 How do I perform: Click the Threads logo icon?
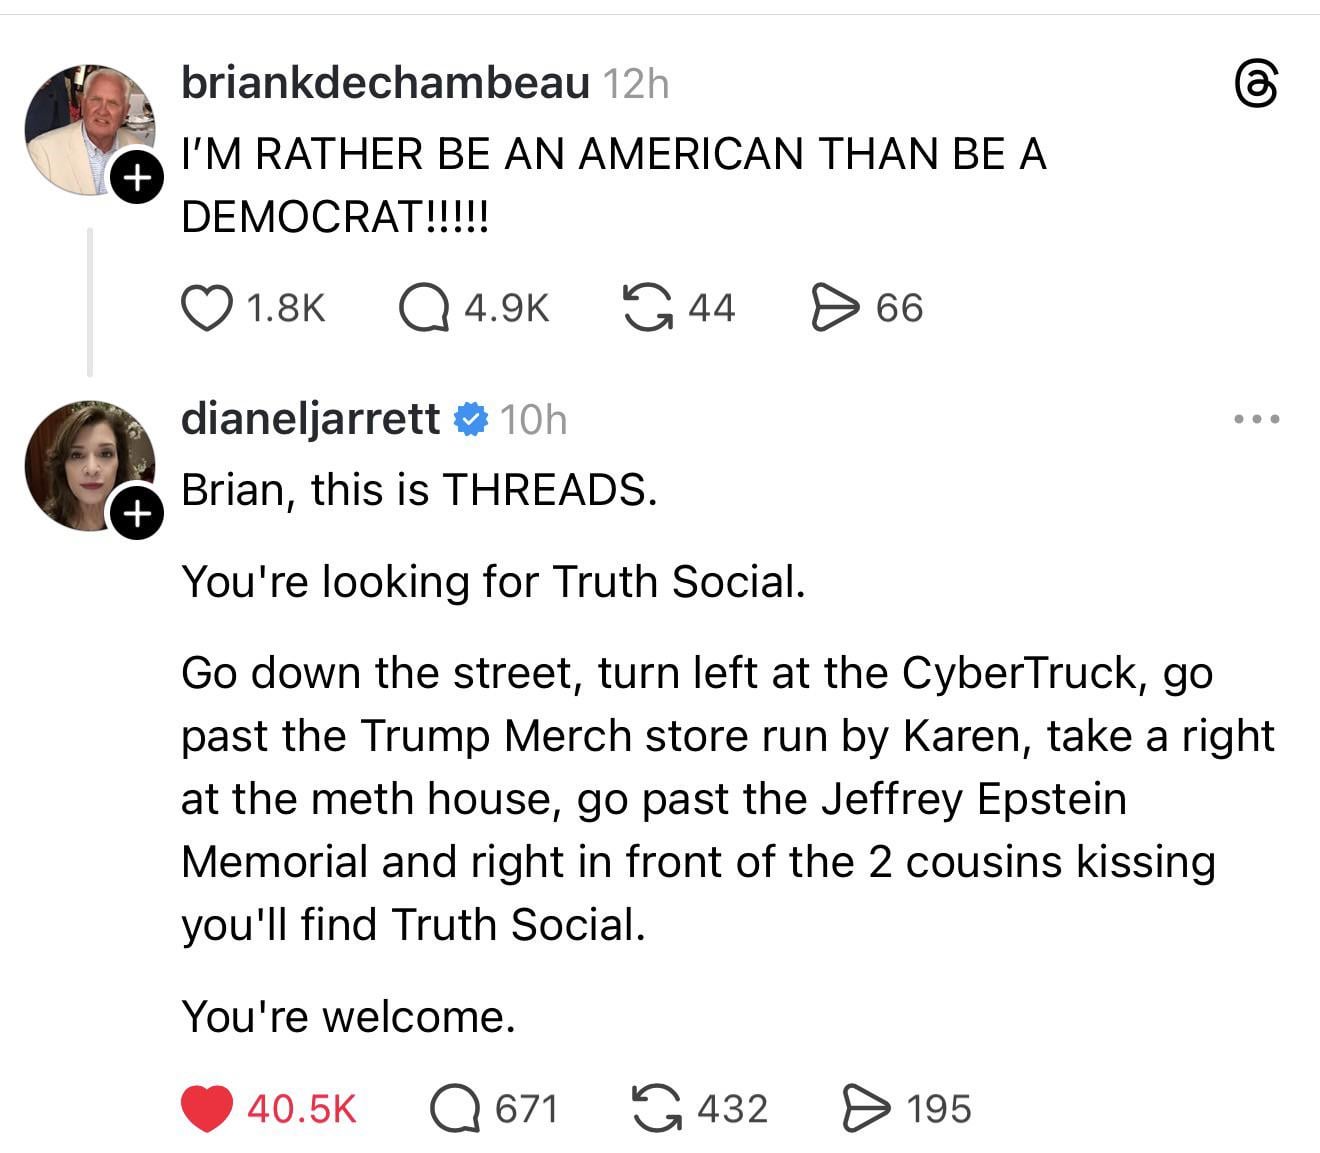1255,84
